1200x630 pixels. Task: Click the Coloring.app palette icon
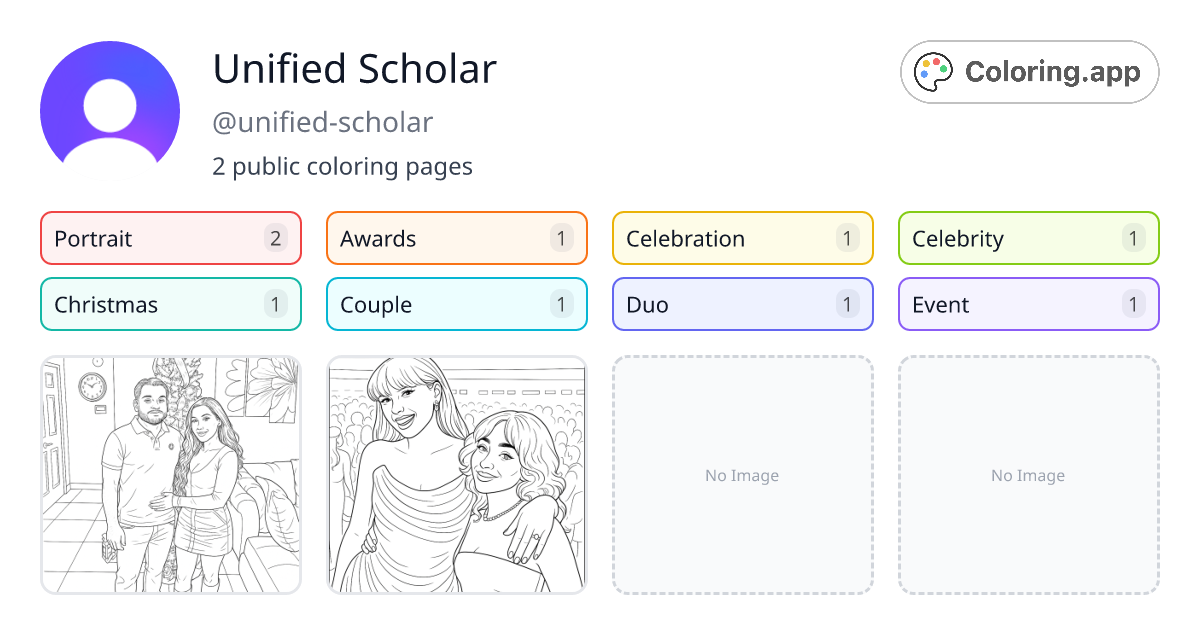tap(934, 71)
